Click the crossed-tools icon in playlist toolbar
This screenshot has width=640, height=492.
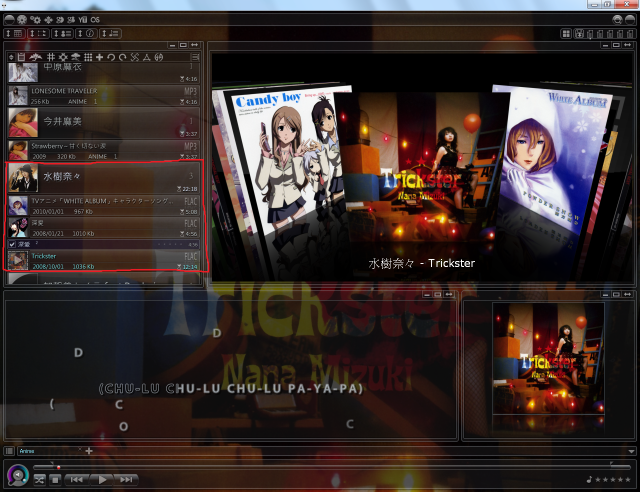point(135,57)
